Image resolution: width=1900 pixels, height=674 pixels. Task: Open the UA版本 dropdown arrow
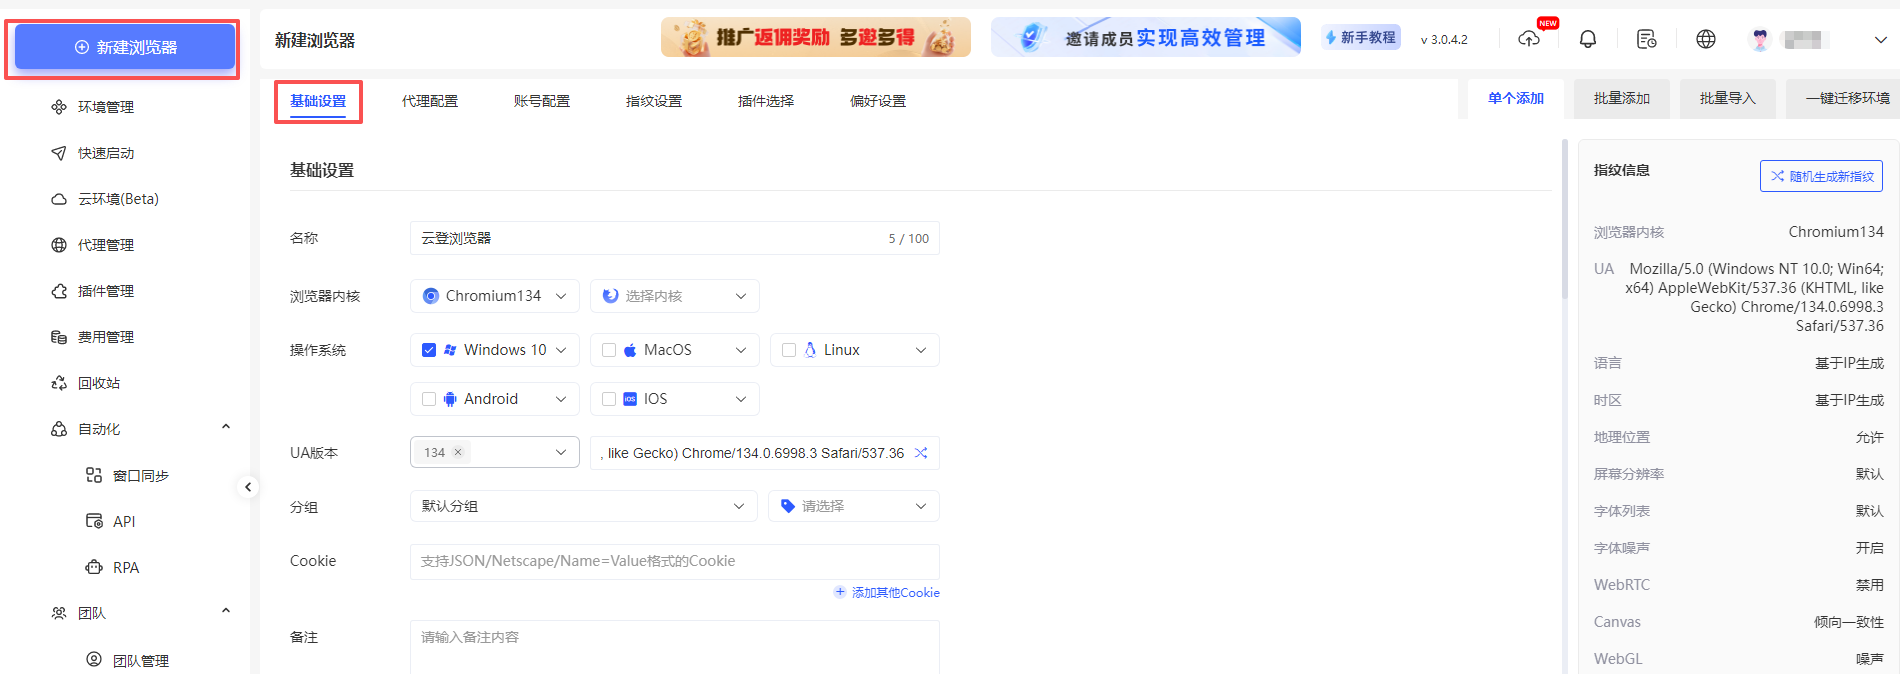click(x=561, y=453)
